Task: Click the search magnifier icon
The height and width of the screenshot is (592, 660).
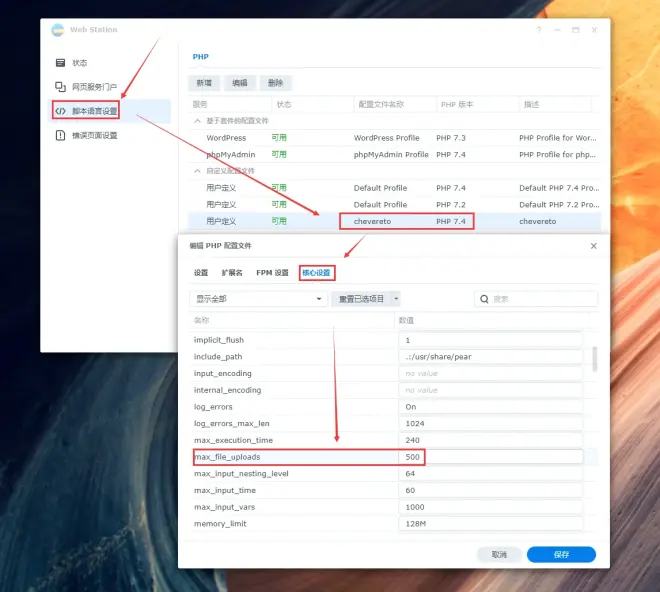Action: pos(484,299)
